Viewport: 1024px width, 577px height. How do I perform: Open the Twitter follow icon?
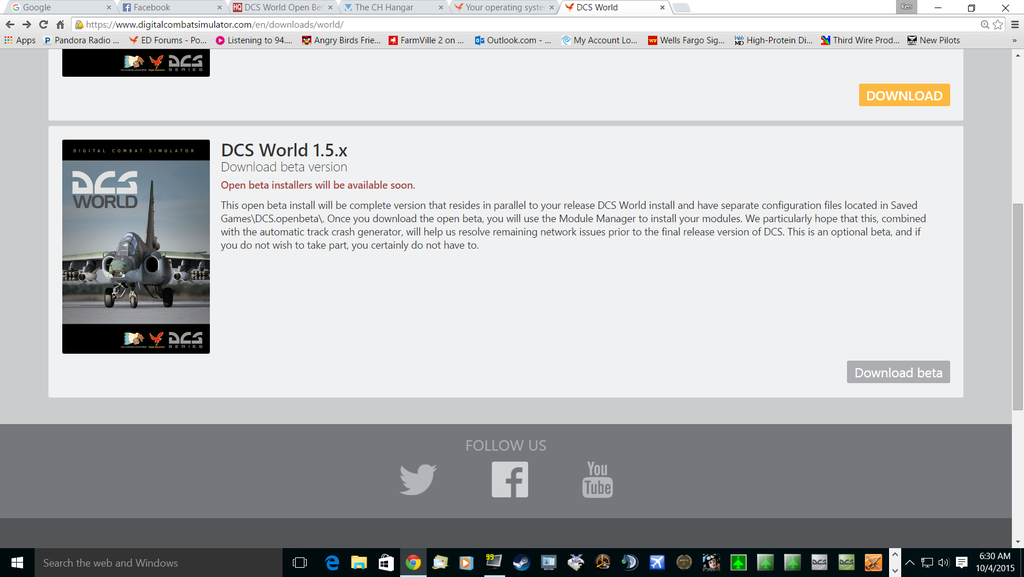(x=418, y=479)
